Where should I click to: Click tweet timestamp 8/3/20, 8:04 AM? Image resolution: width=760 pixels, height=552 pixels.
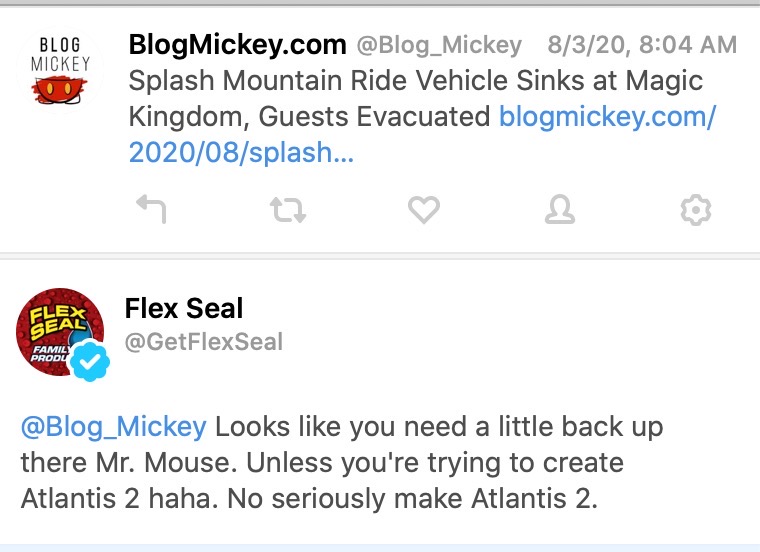pos(642,45)
